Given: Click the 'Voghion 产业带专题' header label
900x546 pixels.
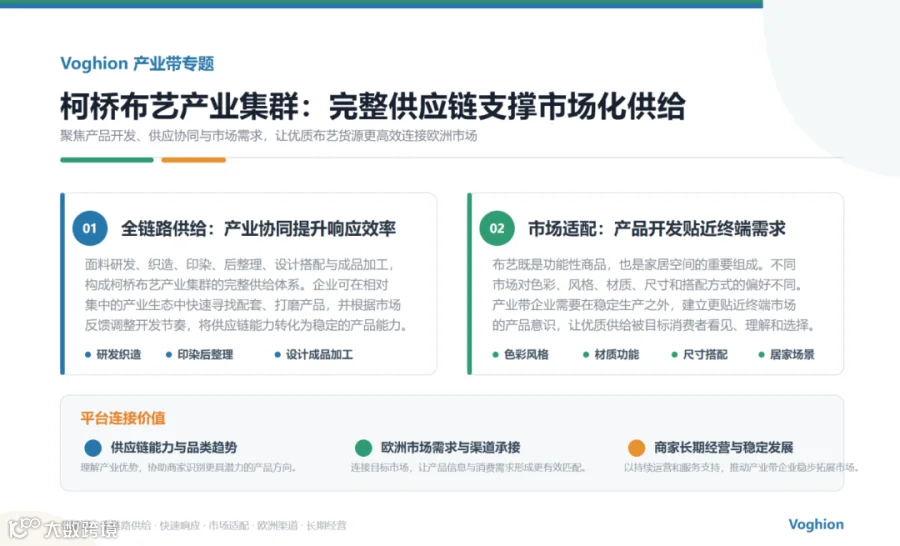Looking at the screenshot, I should [137, 63].
